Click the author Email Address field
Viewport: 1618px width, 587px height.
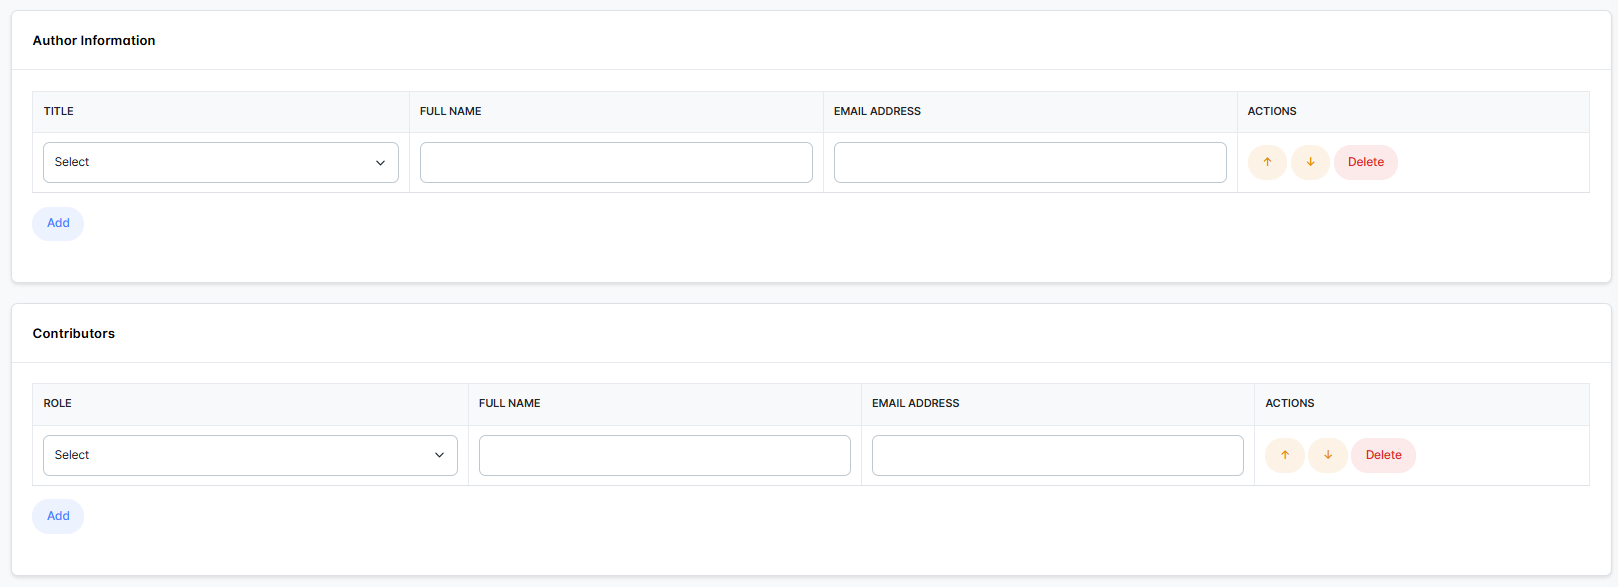coord(1030,162)
